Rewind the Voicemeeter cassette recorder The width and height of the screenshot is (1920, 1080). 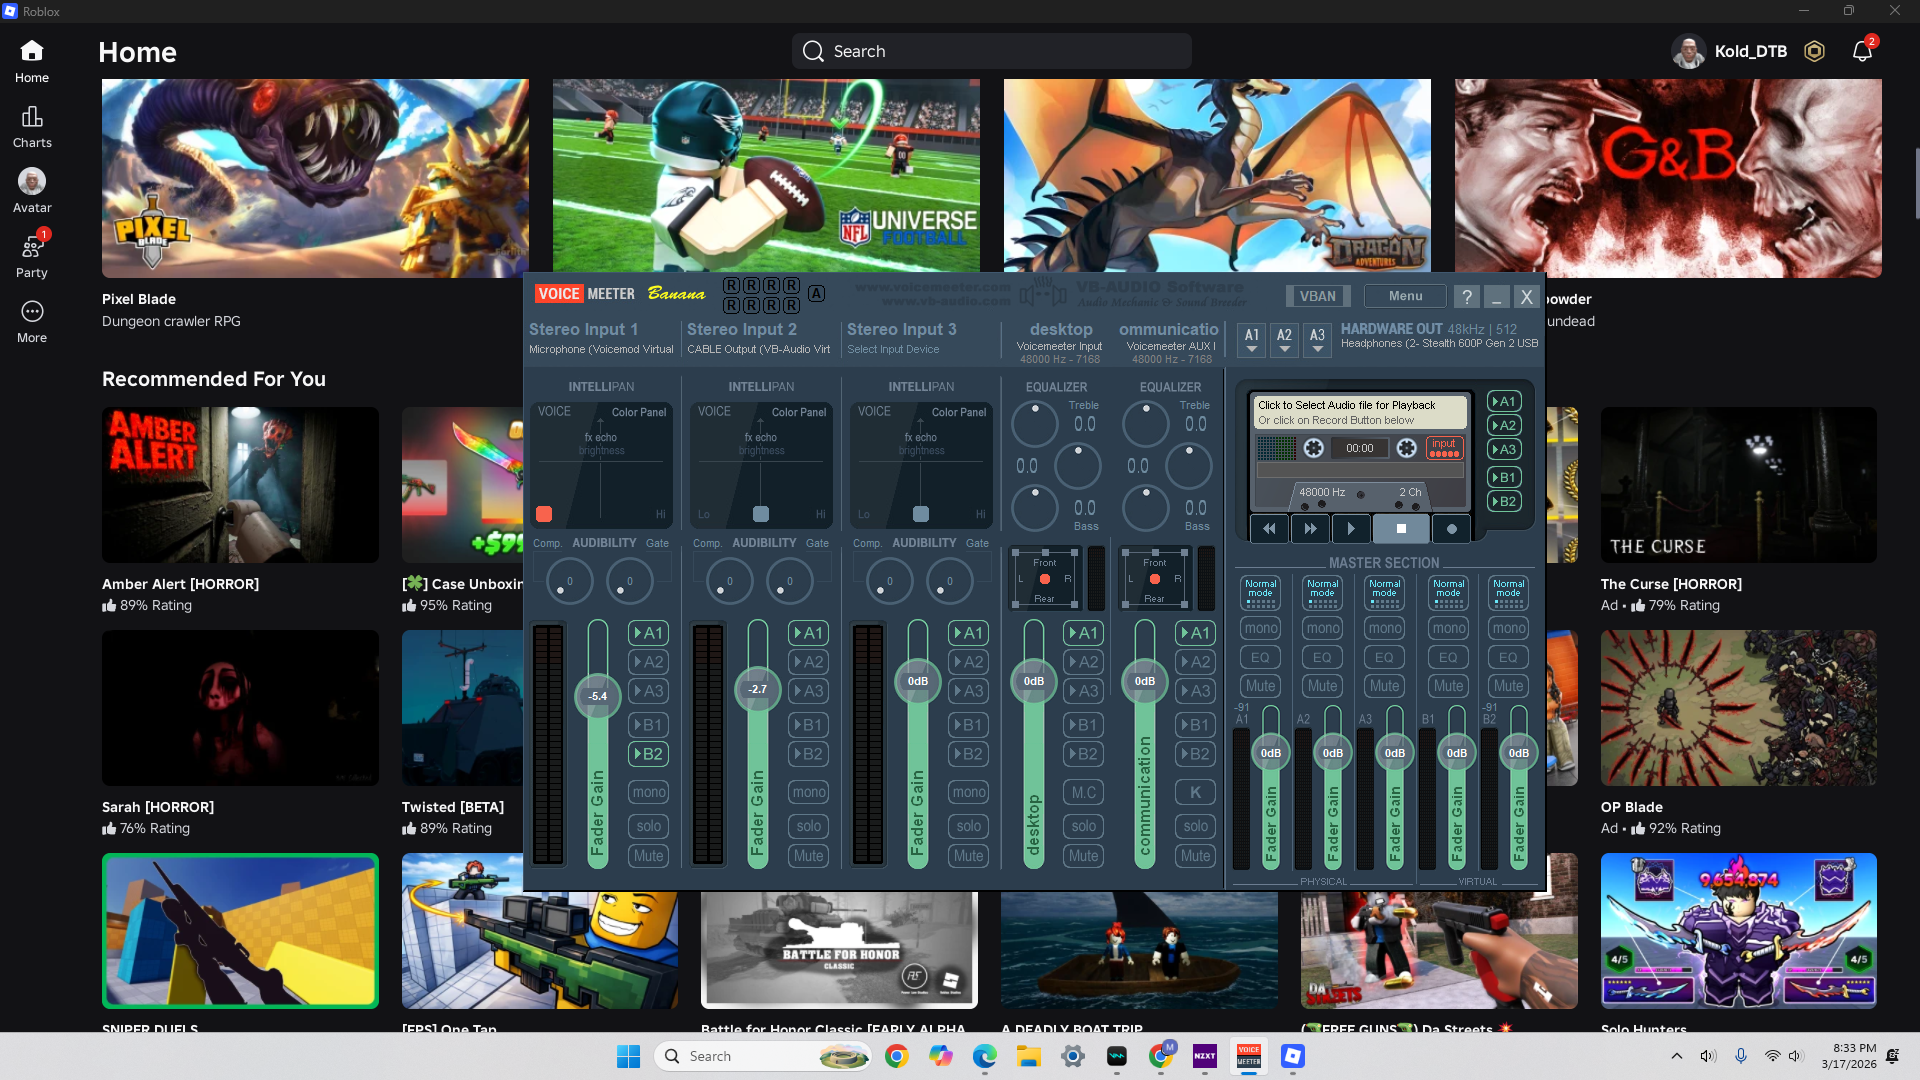(1269, 529)
